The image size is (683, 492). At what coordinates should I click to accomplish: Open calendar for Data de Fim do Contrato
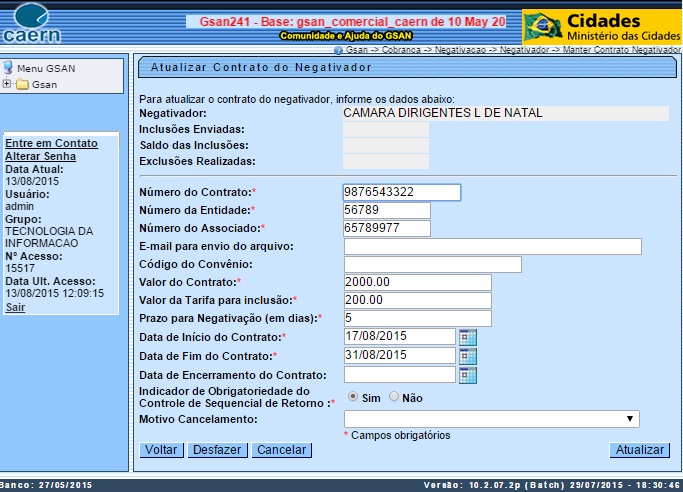[x=467, y=356]
